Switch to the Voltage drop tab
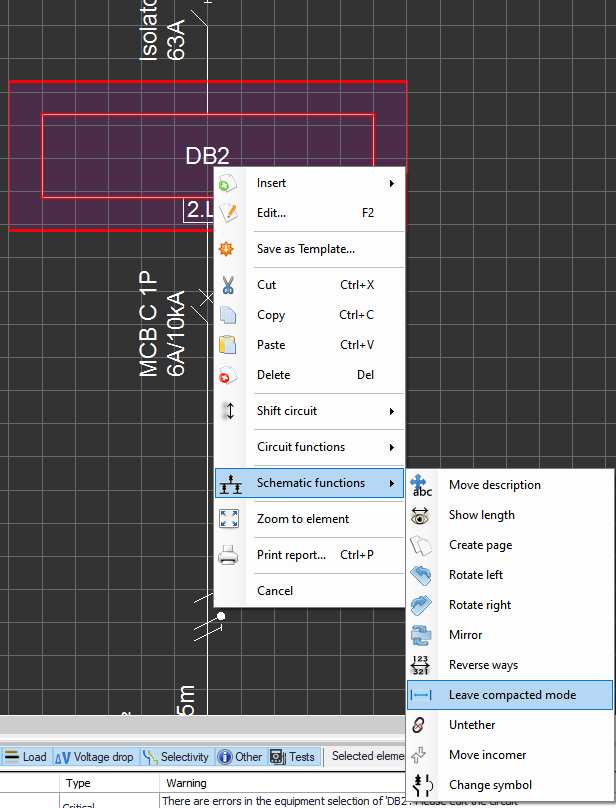Viewport: 616px width, 808px height. [x=94, y=757]
